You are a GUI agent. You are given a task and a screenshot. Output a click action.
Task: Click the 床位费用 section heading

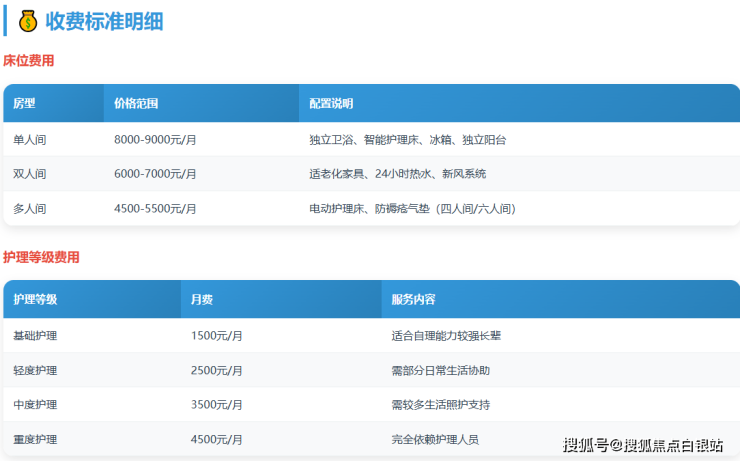28,61
